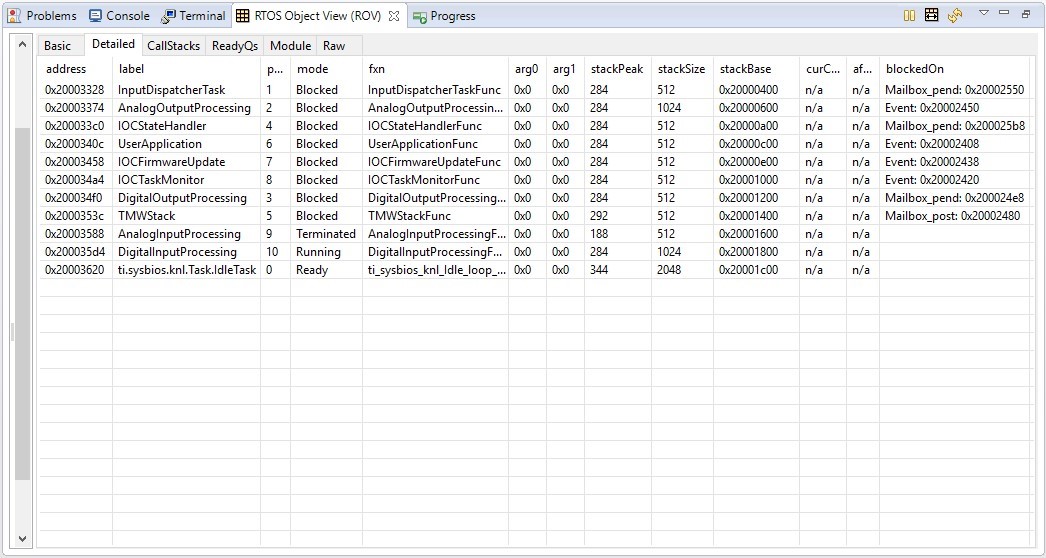The height and width of the screenshot is (558, 1046).
Task: Select the ti.sysbios.knl.Task.IdleTask label cell
Action: click(x=187, y=270)
